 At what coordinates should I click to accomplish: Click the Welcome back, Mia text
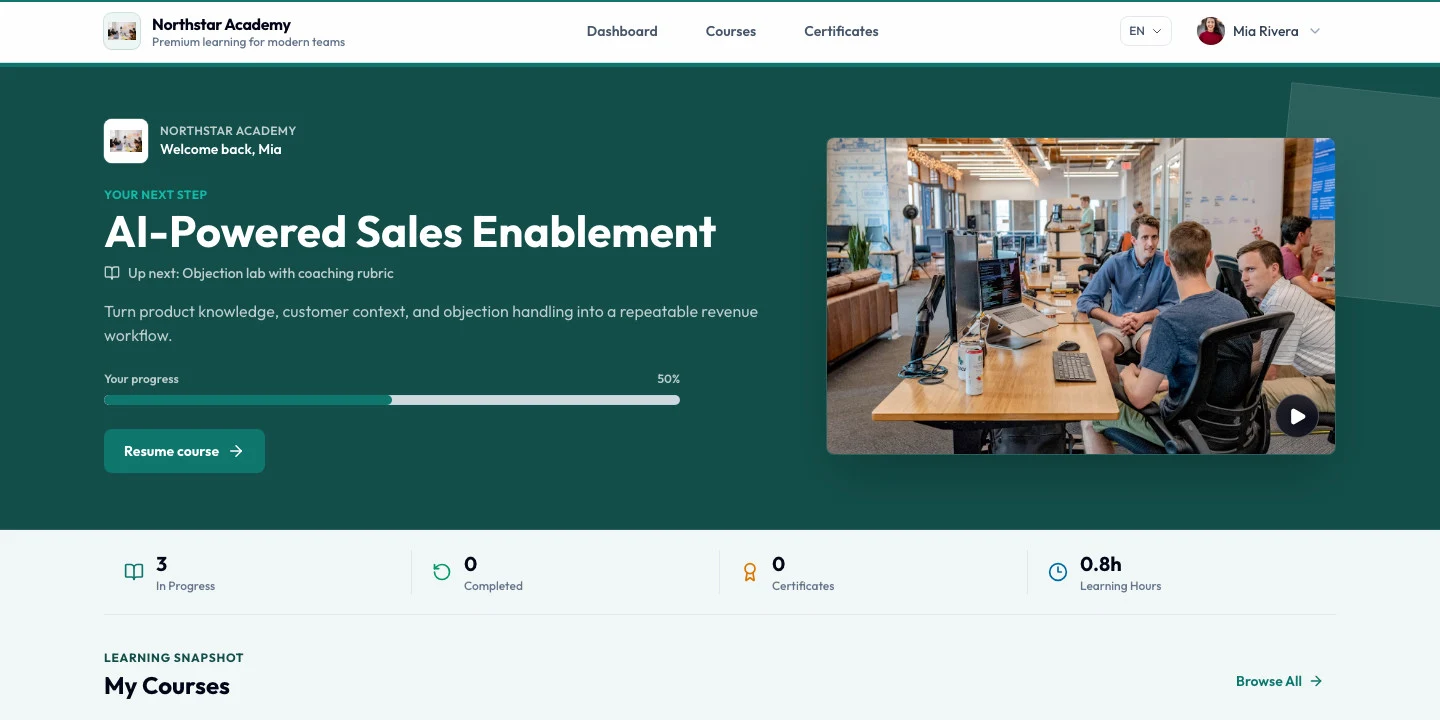[x=221, y=149]
